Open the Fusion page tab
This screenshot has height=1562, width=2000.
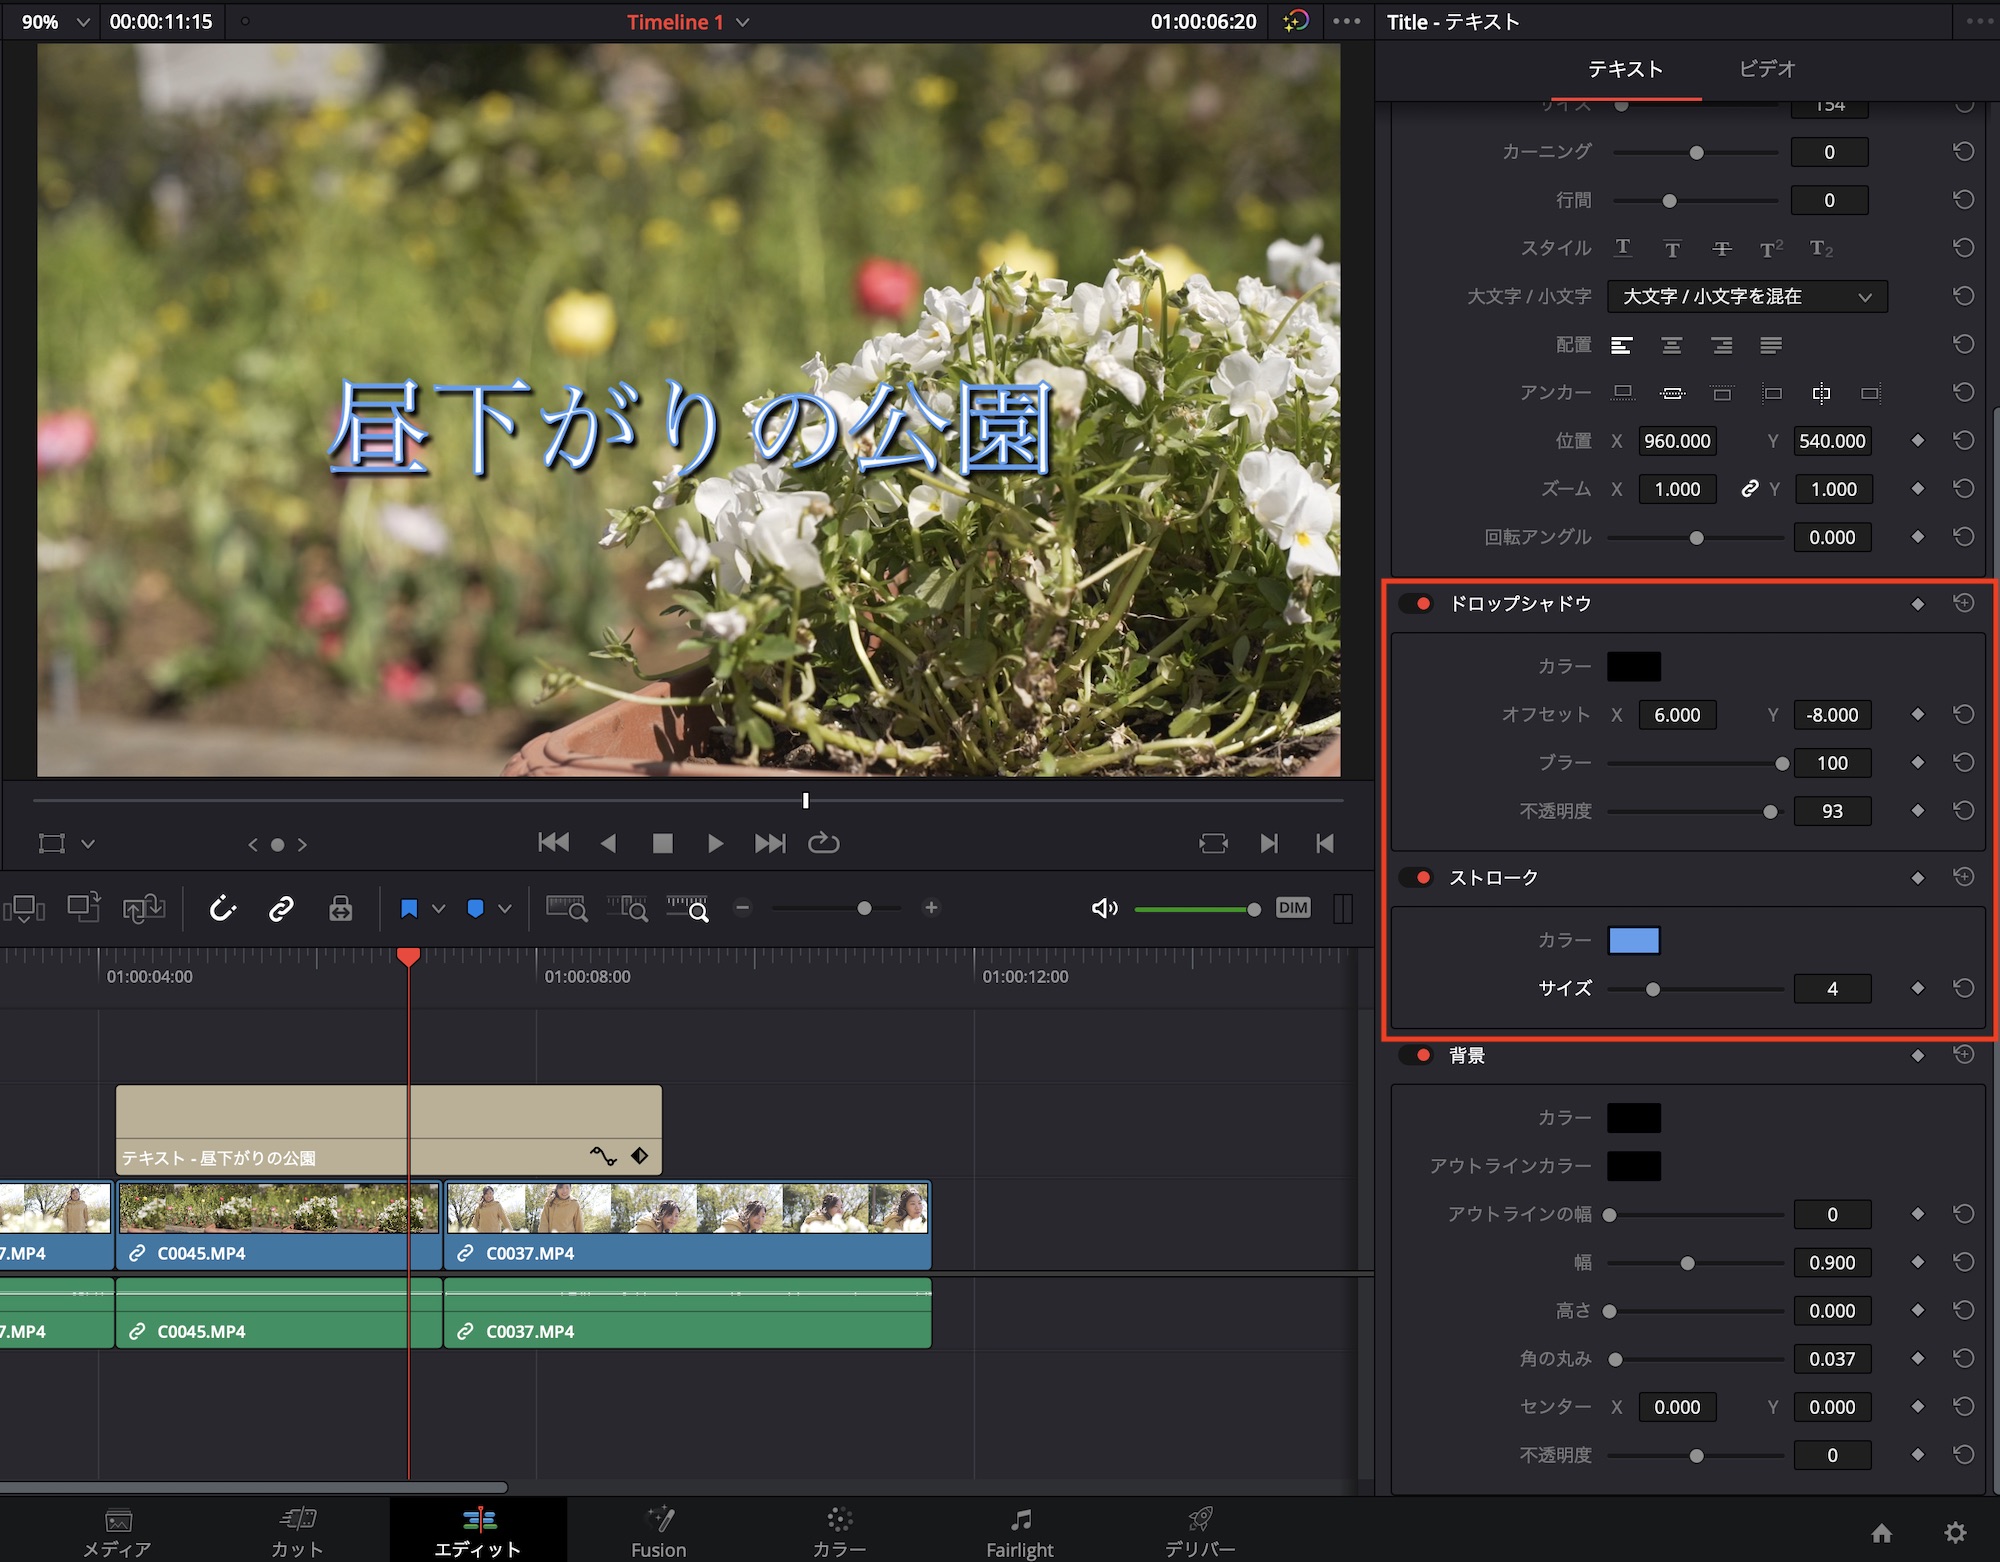point(658,1531)
